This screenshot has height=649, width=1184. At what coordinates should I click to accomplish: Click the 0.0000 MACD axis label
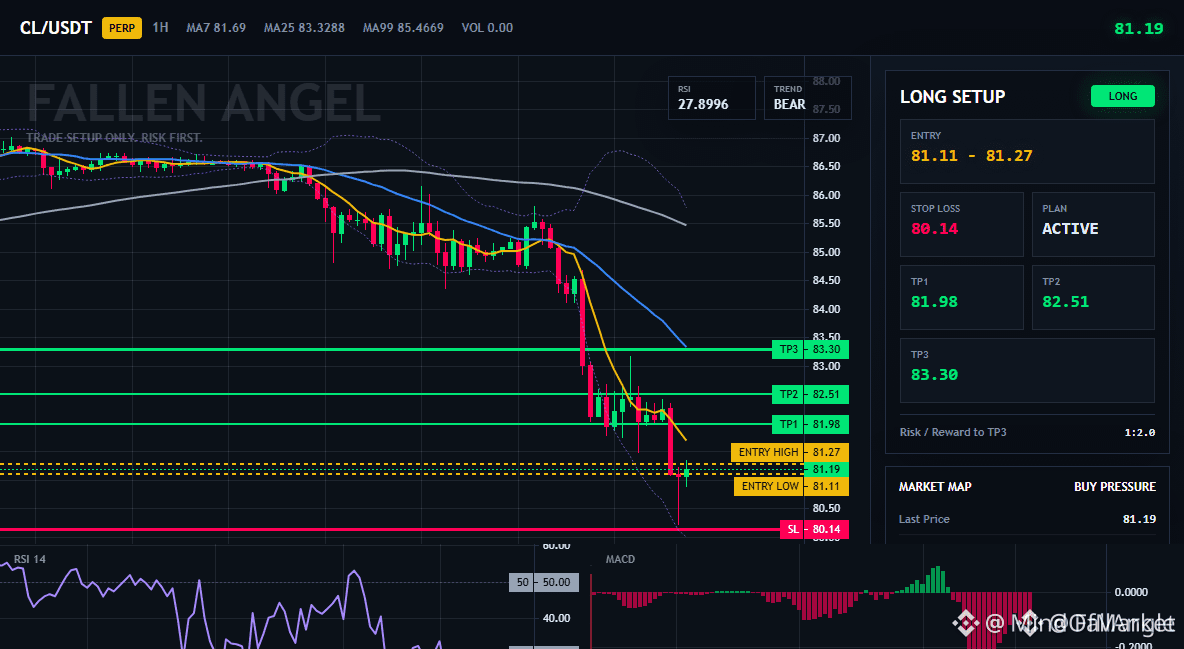click(x=1131, y=592)
